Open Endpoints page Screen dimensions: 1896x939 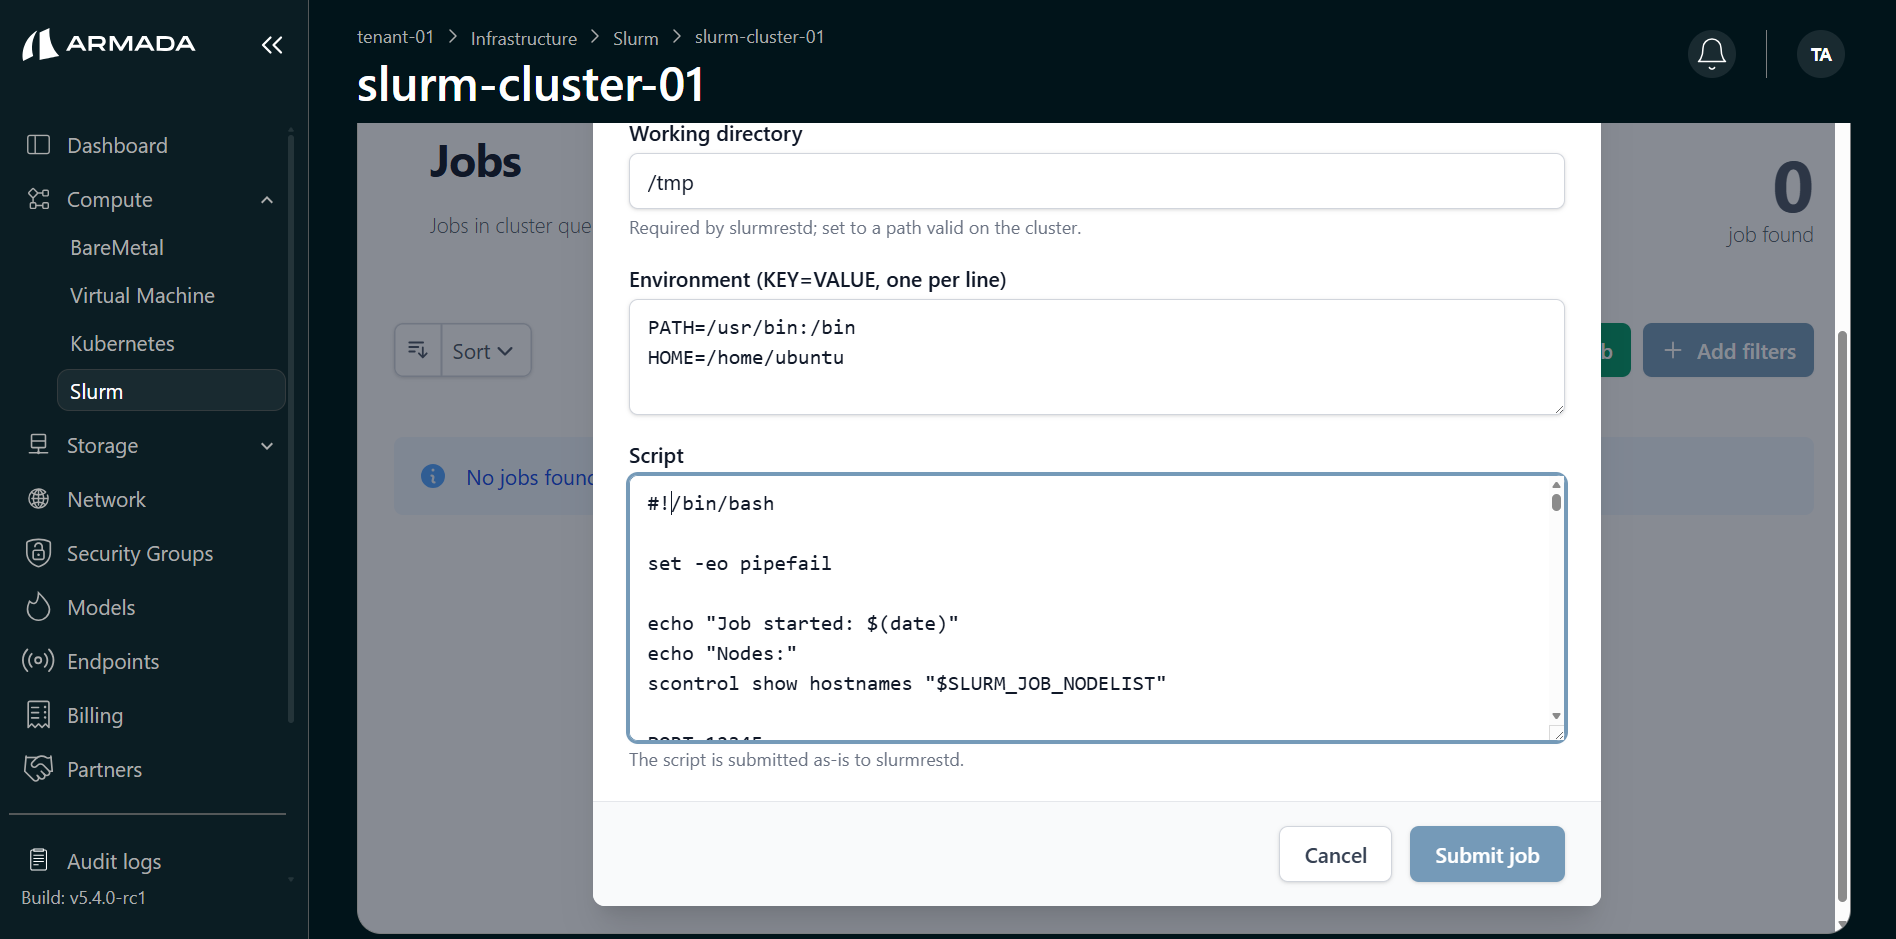pos(113,662)
